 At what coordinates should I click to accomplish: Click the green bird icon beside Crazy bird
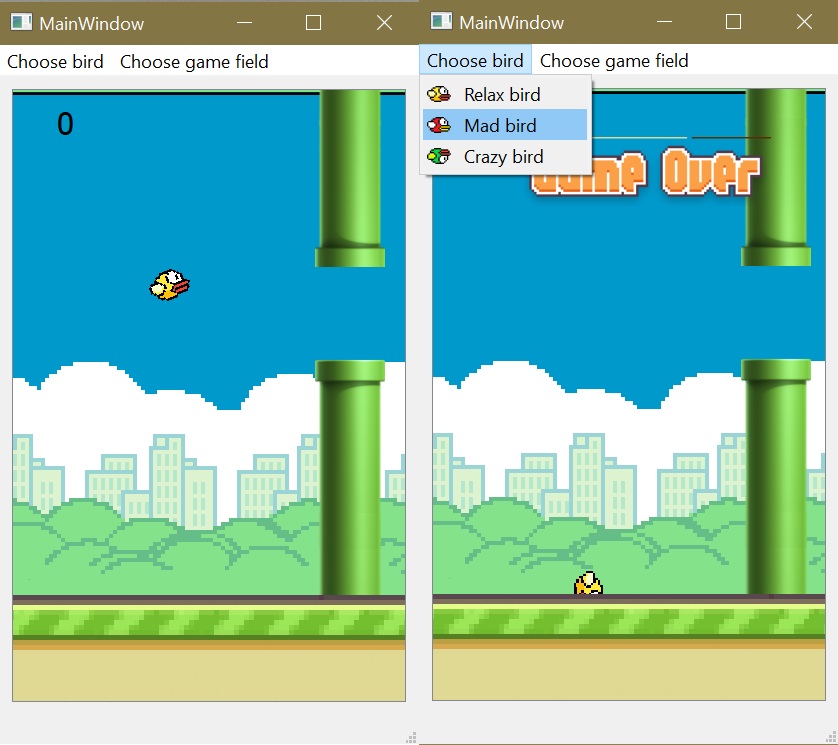(438, 156)
